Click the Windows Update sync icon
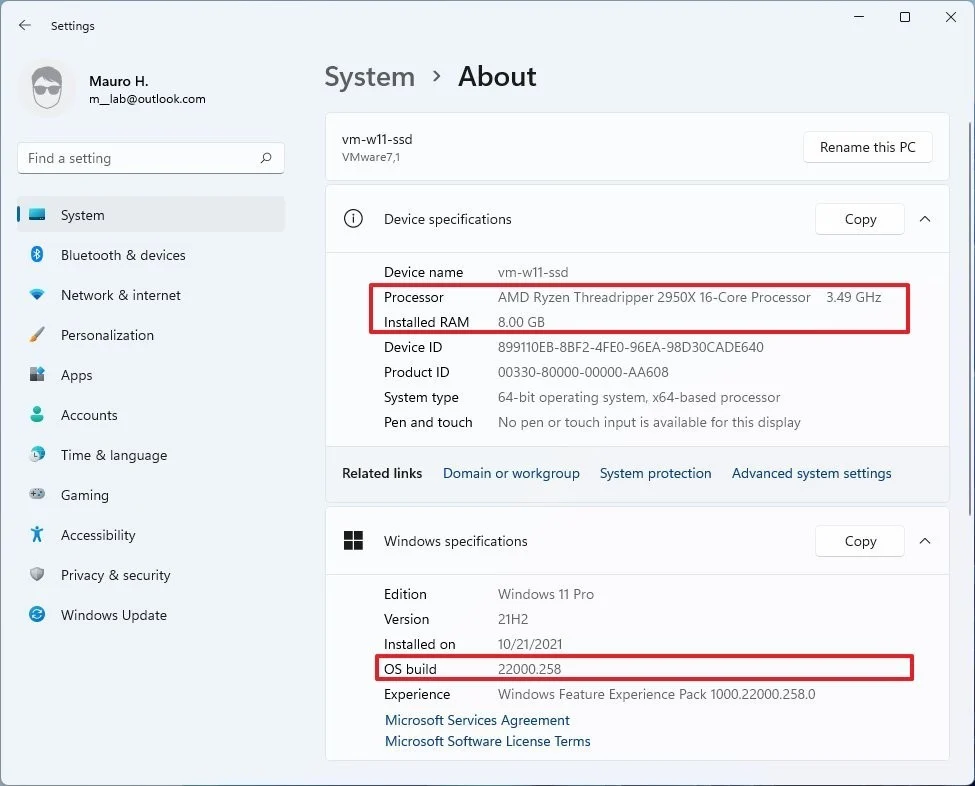Screen dimensions: 975x786 [37, 614]
